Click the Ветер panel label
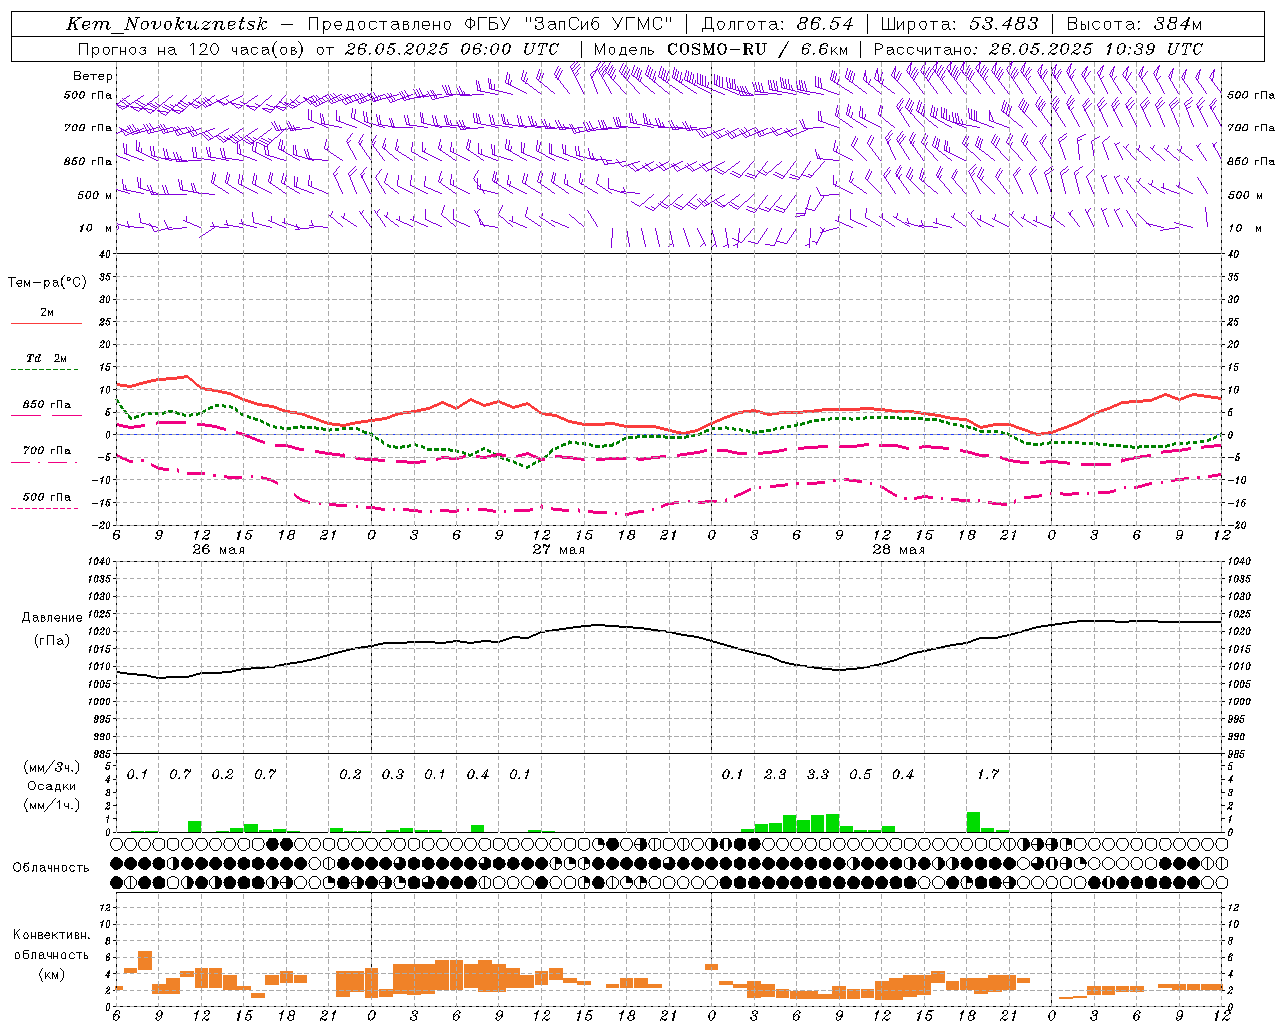The height and width of the screenshot is (1024, 1280). pyautogui.click(x=93, y=76)
